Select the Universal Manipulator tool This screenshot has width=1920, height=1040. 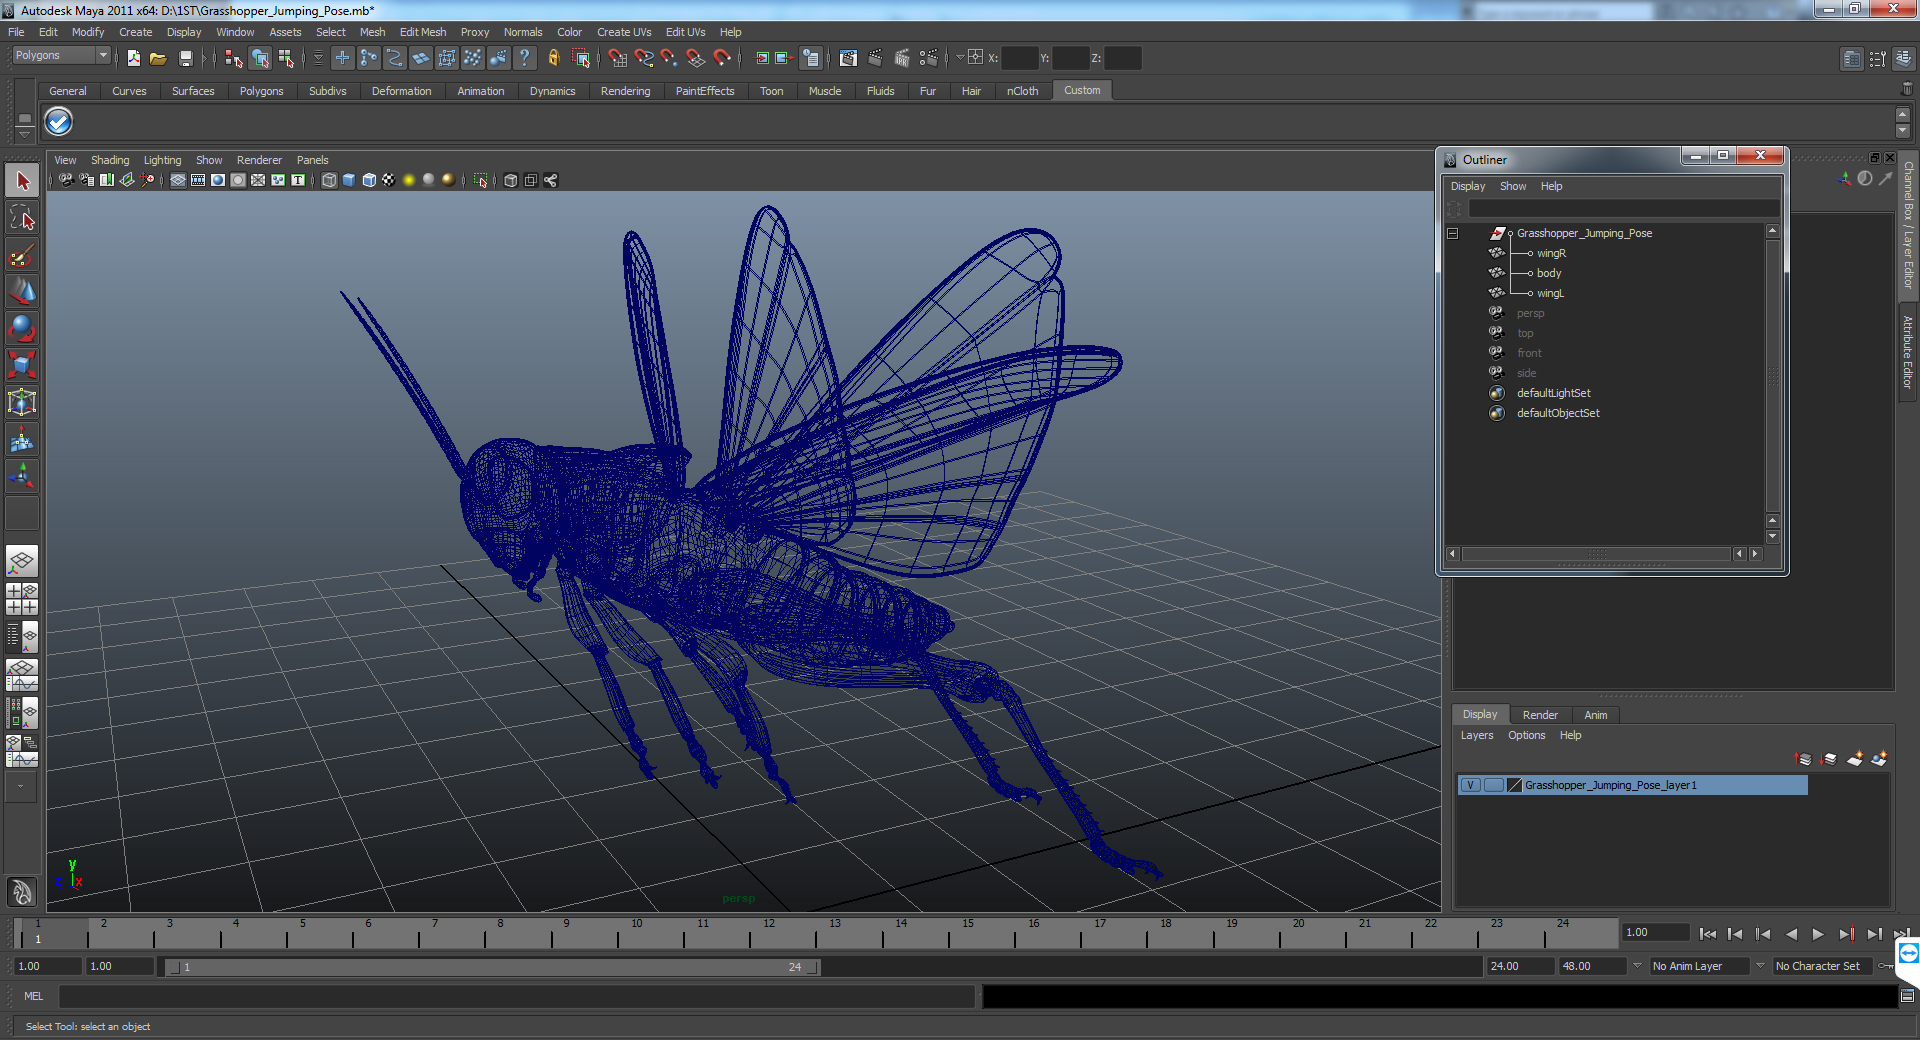(22, 402)
